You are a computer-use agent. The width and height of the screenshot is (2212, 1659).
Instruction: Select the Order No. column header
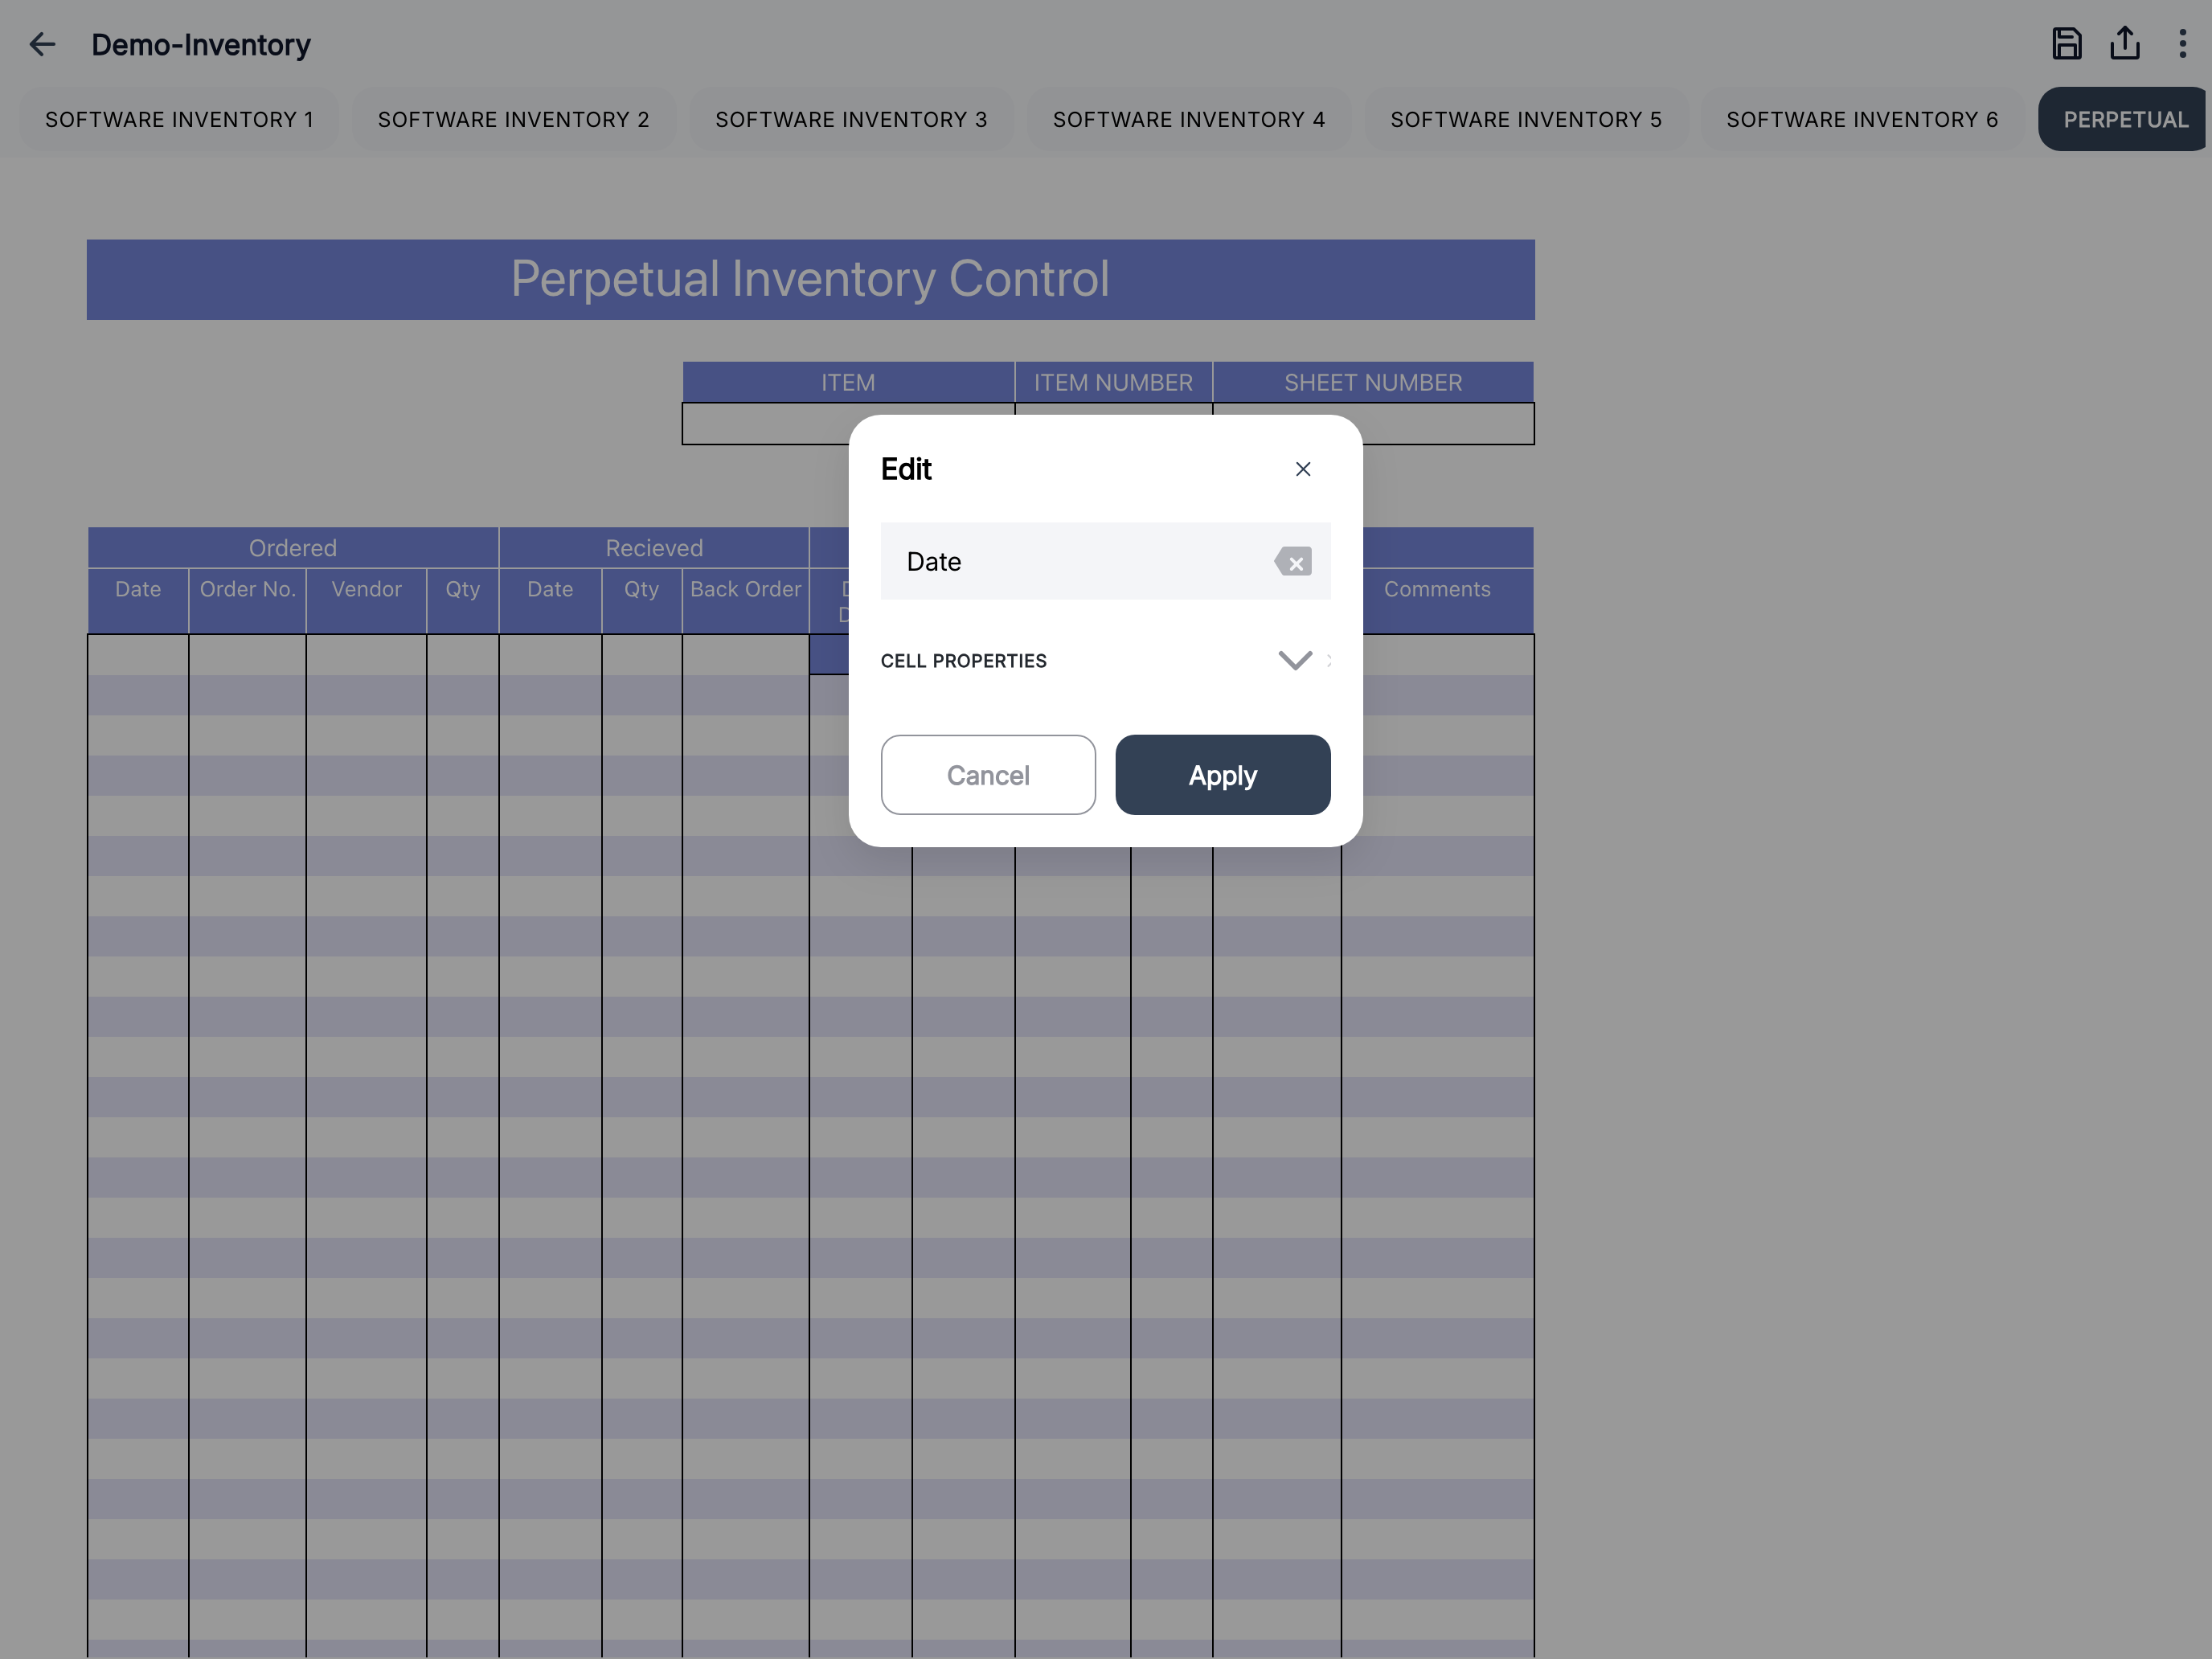point(248,601)
